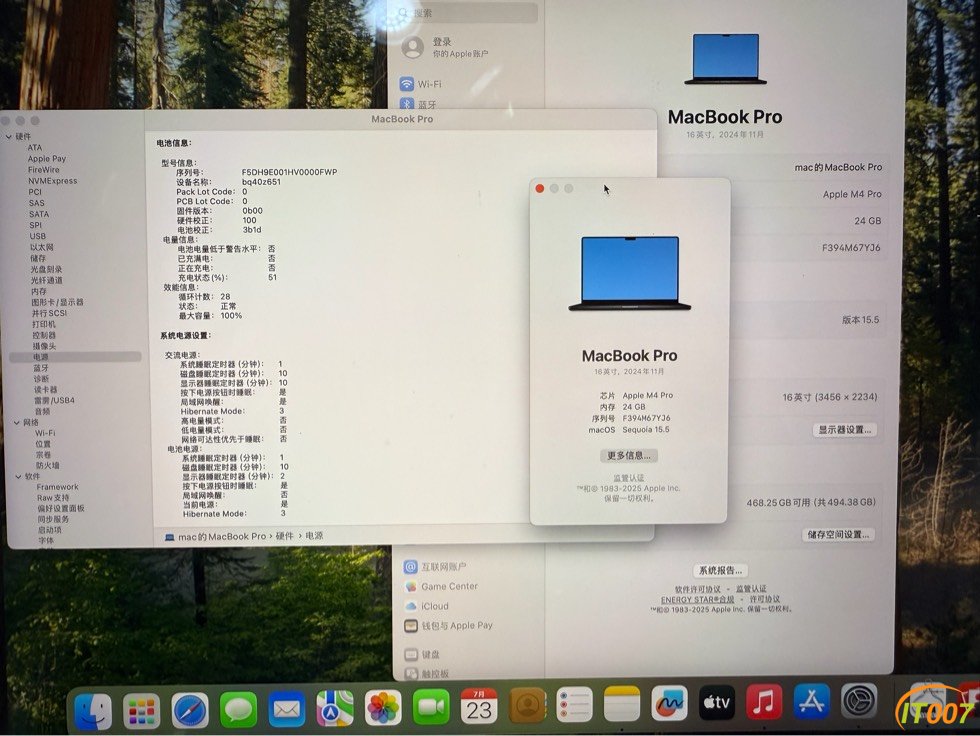Click the Settings search field 搜索

pyautogui.click(x=466, y=12)
